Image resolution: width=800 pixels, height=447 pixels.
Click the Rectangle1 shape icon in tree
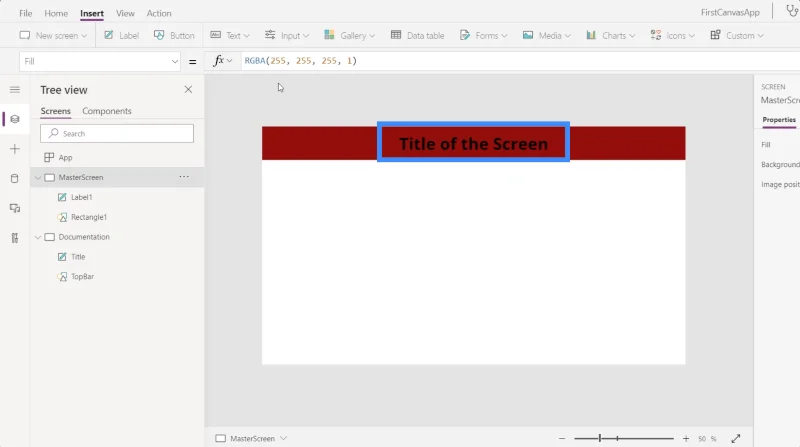(62, 217)
